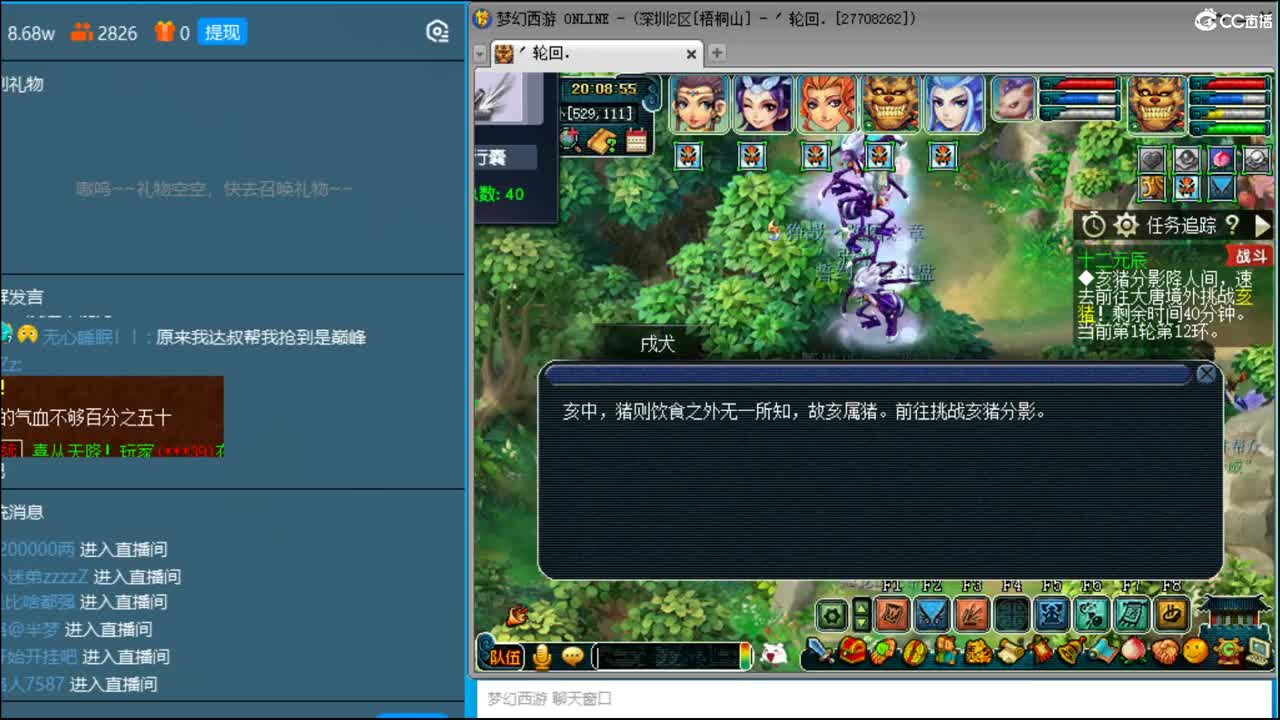
Task: Click the message 原来我达叔帮我抢到是巅峰
Action: click(x=261, y=337)
